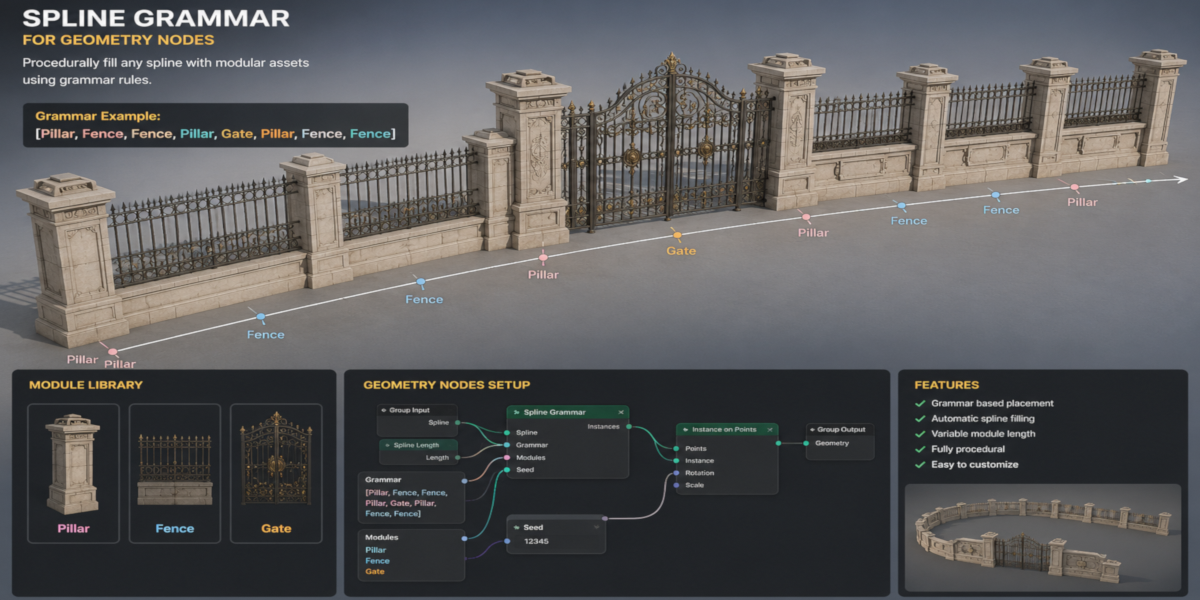1200x600 pixels.
Task: Toggle the Automatic spline filling checkmark
Action: (x=920, y=418)
